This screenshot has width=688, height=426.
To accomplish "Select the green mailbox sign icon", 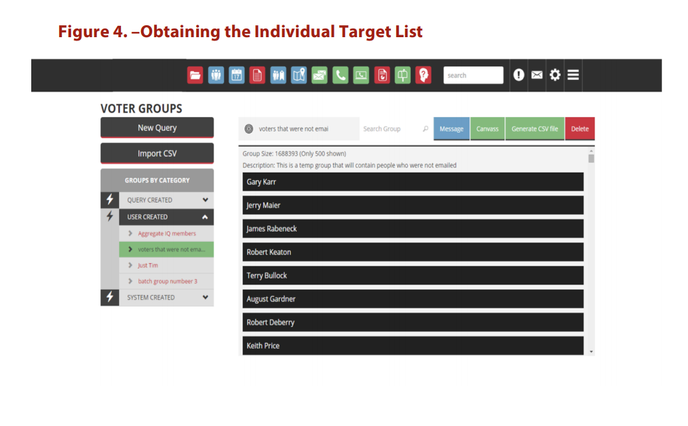I will point(403,75).
